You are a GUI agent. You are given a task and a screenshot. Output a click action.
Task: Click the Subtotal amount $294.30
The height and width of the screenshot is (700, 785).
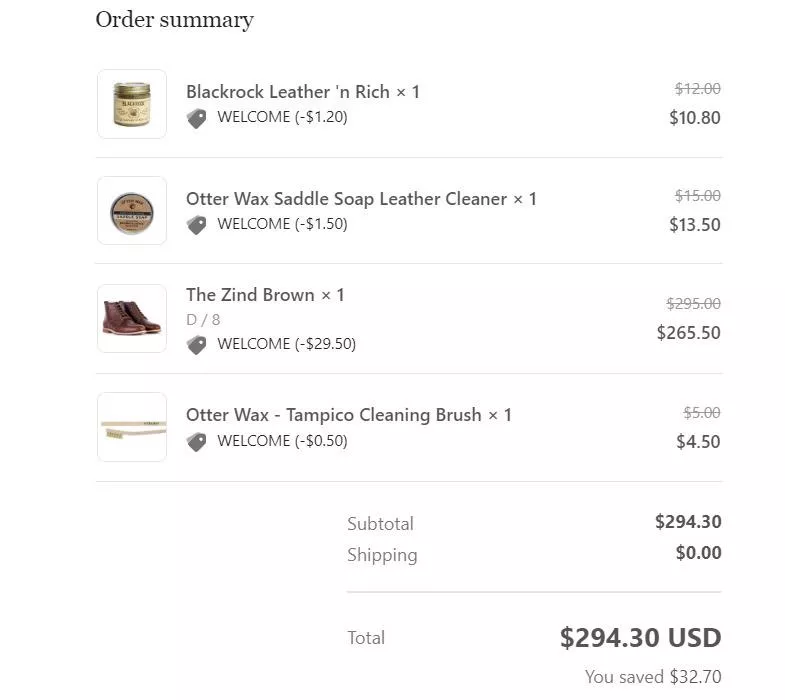[x=688, y=522]
